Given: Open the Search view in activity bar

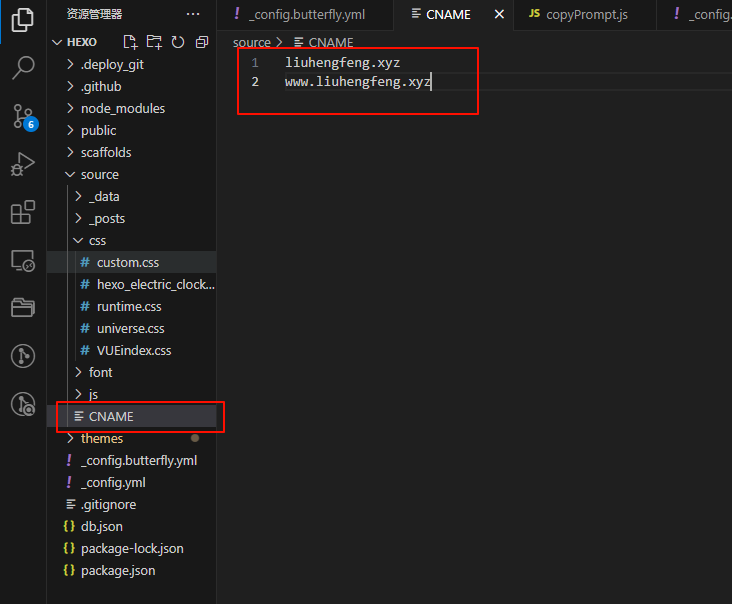Looking at the screenshot, I should [x=22, y=68].
